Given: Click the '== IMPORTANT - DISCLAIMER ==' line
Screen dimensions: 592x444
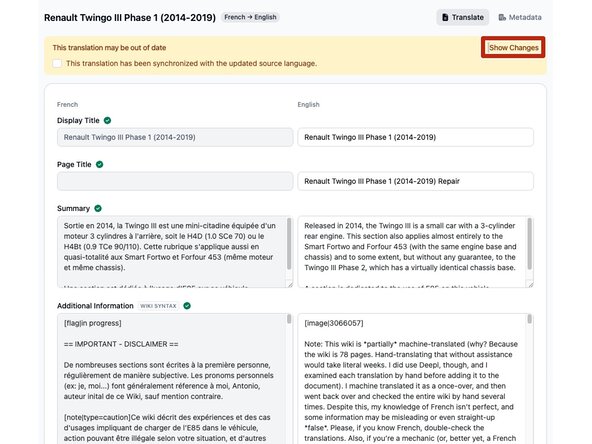Looking at the screenshot, I should click(121, 344).
